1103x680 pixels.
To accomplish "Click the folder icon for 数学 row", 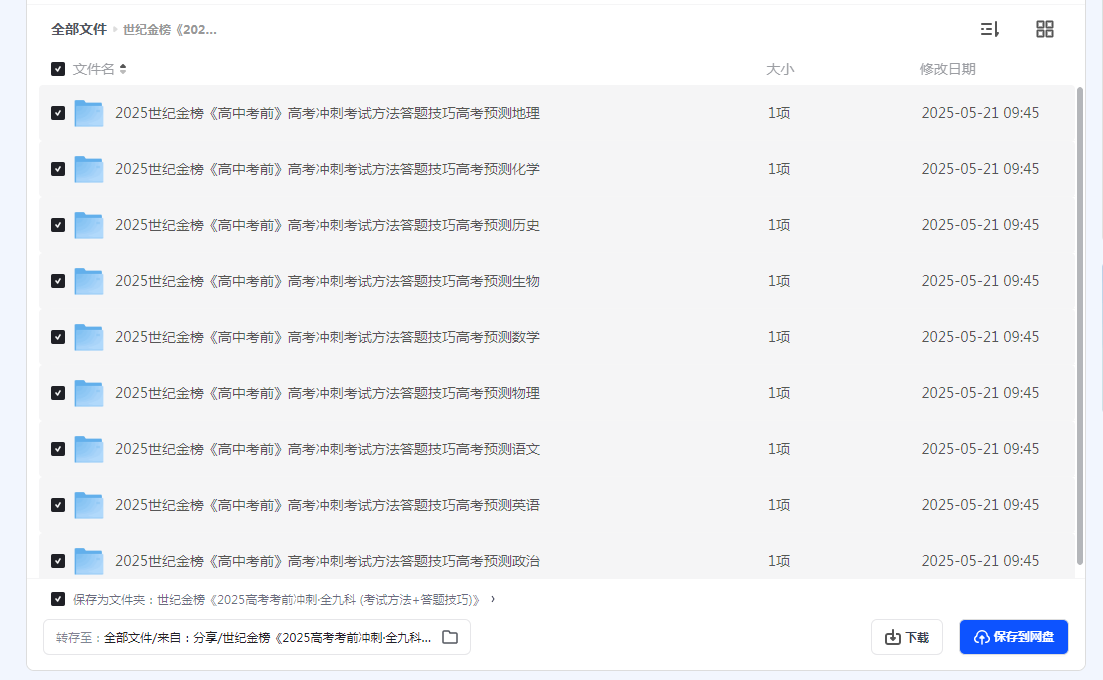I will (89, 337).
